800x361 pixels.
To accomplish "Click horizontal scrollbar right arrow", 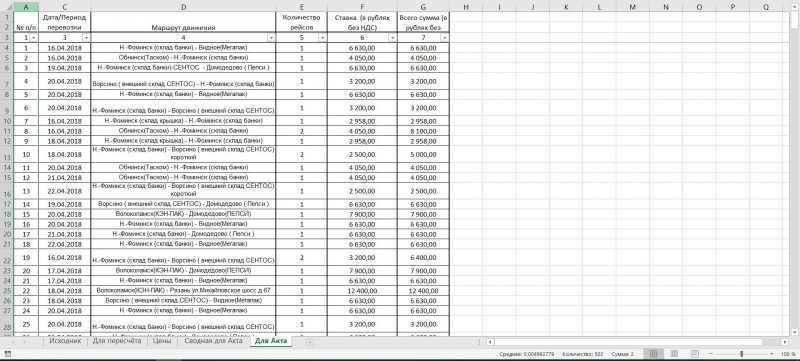I will pyautogui.click(x=784, y=342).
